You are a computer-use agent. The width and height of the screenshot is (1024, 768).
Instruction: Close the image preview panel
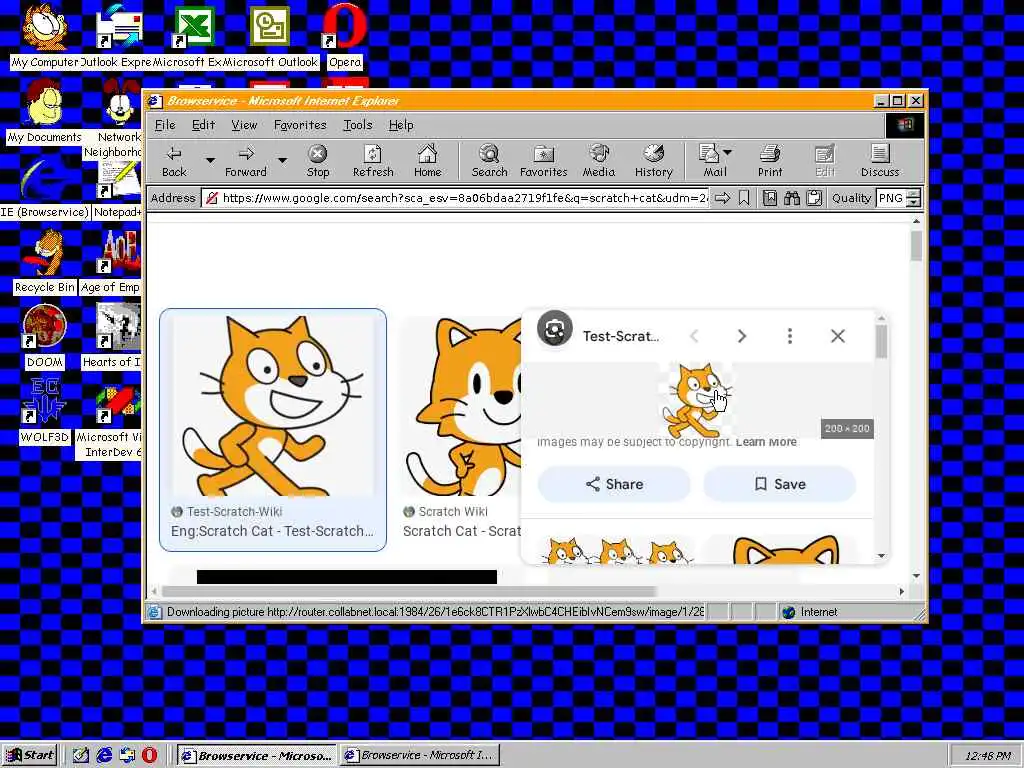coord(838,336)
